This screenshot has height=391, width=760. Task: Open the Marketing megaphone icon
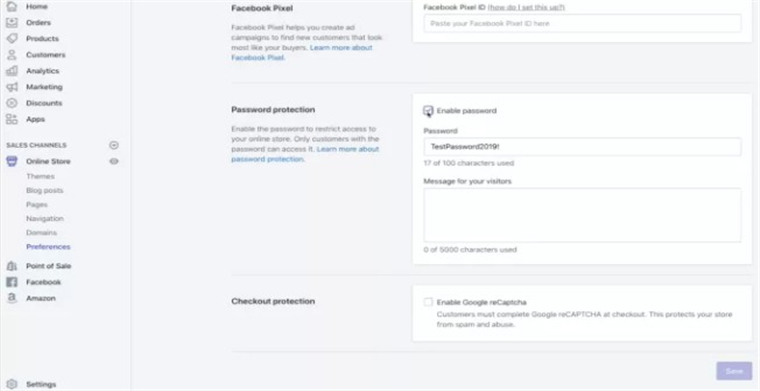coord(12,87)
